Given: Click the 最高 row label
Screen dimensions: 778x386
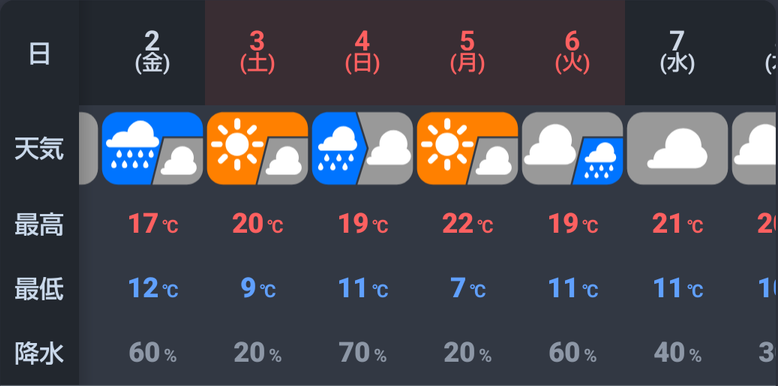Looking at the screenshot, I should tap(39, 224).
